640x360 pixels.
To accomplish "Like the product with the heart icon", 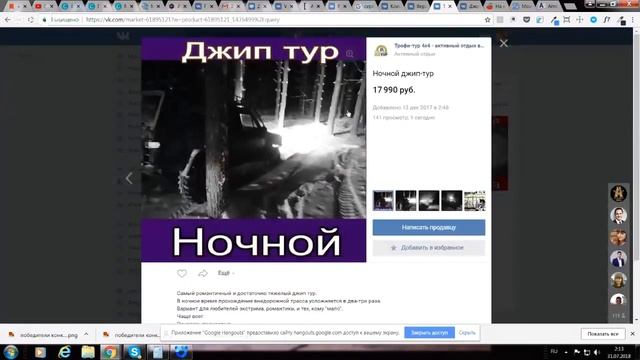I will 182,273.
